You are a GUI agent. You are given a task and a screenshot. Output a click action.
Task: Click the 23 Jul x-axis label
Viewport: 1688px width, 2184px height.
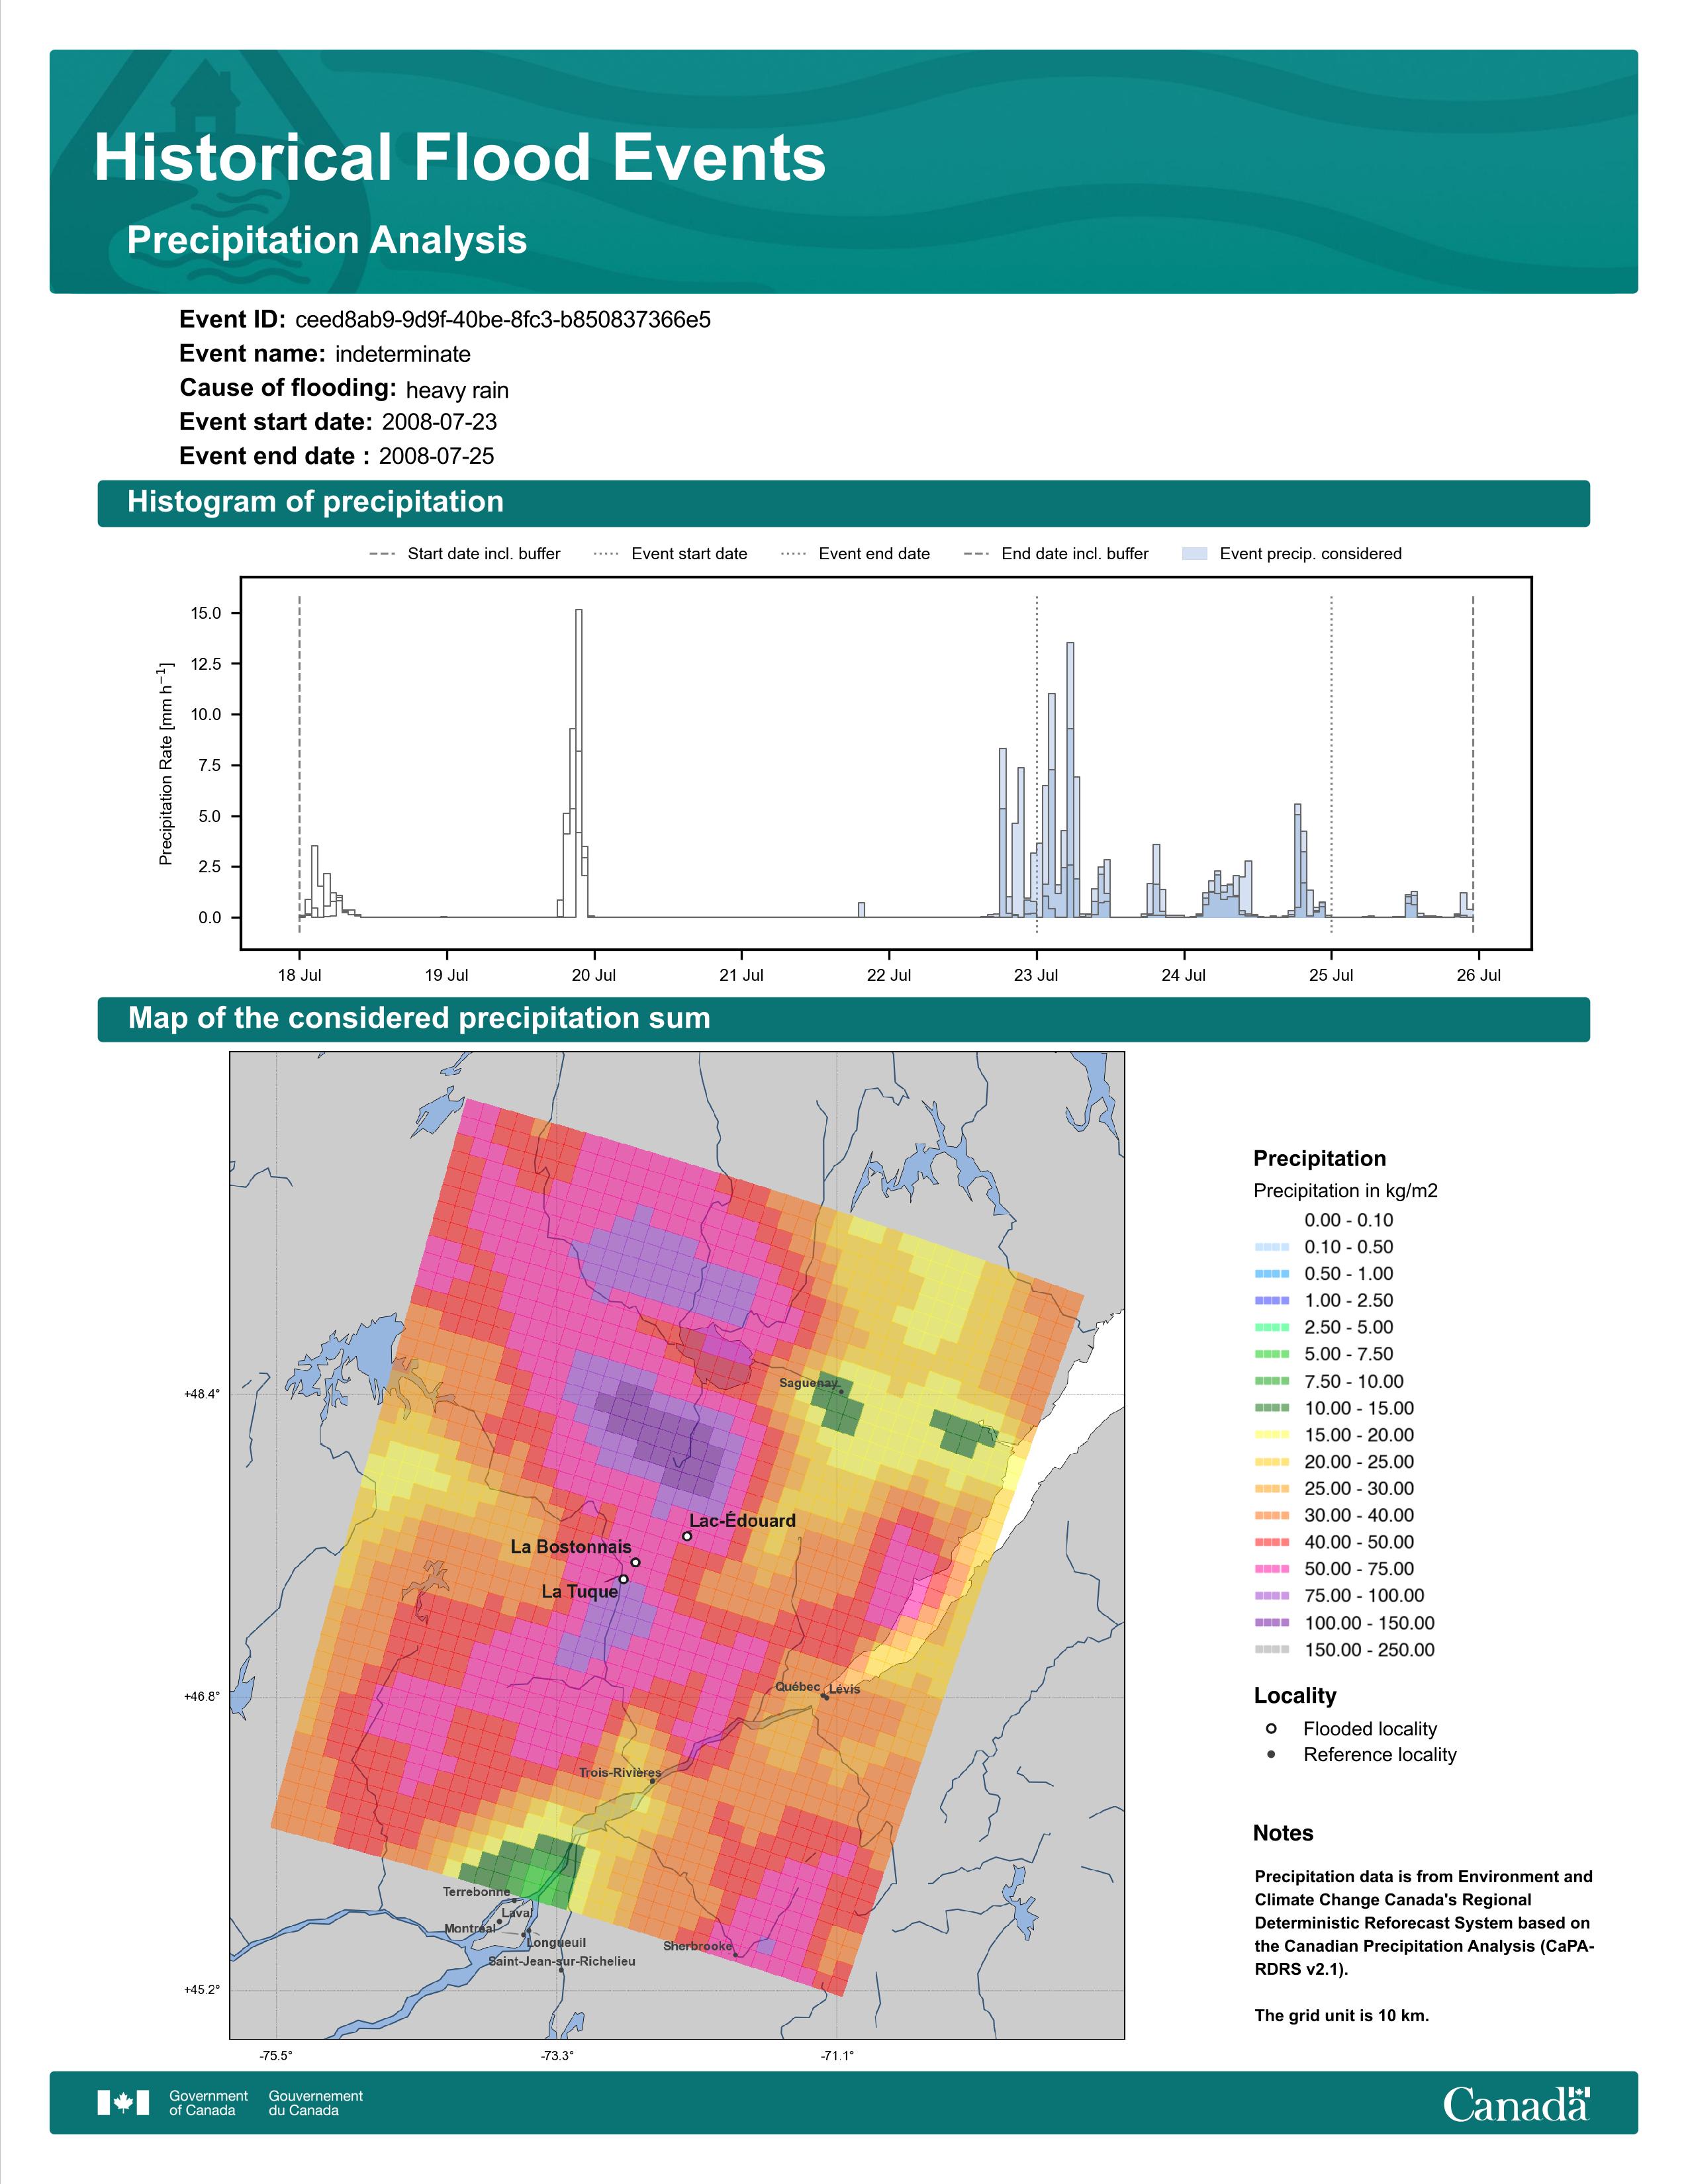click(1036, 975)
